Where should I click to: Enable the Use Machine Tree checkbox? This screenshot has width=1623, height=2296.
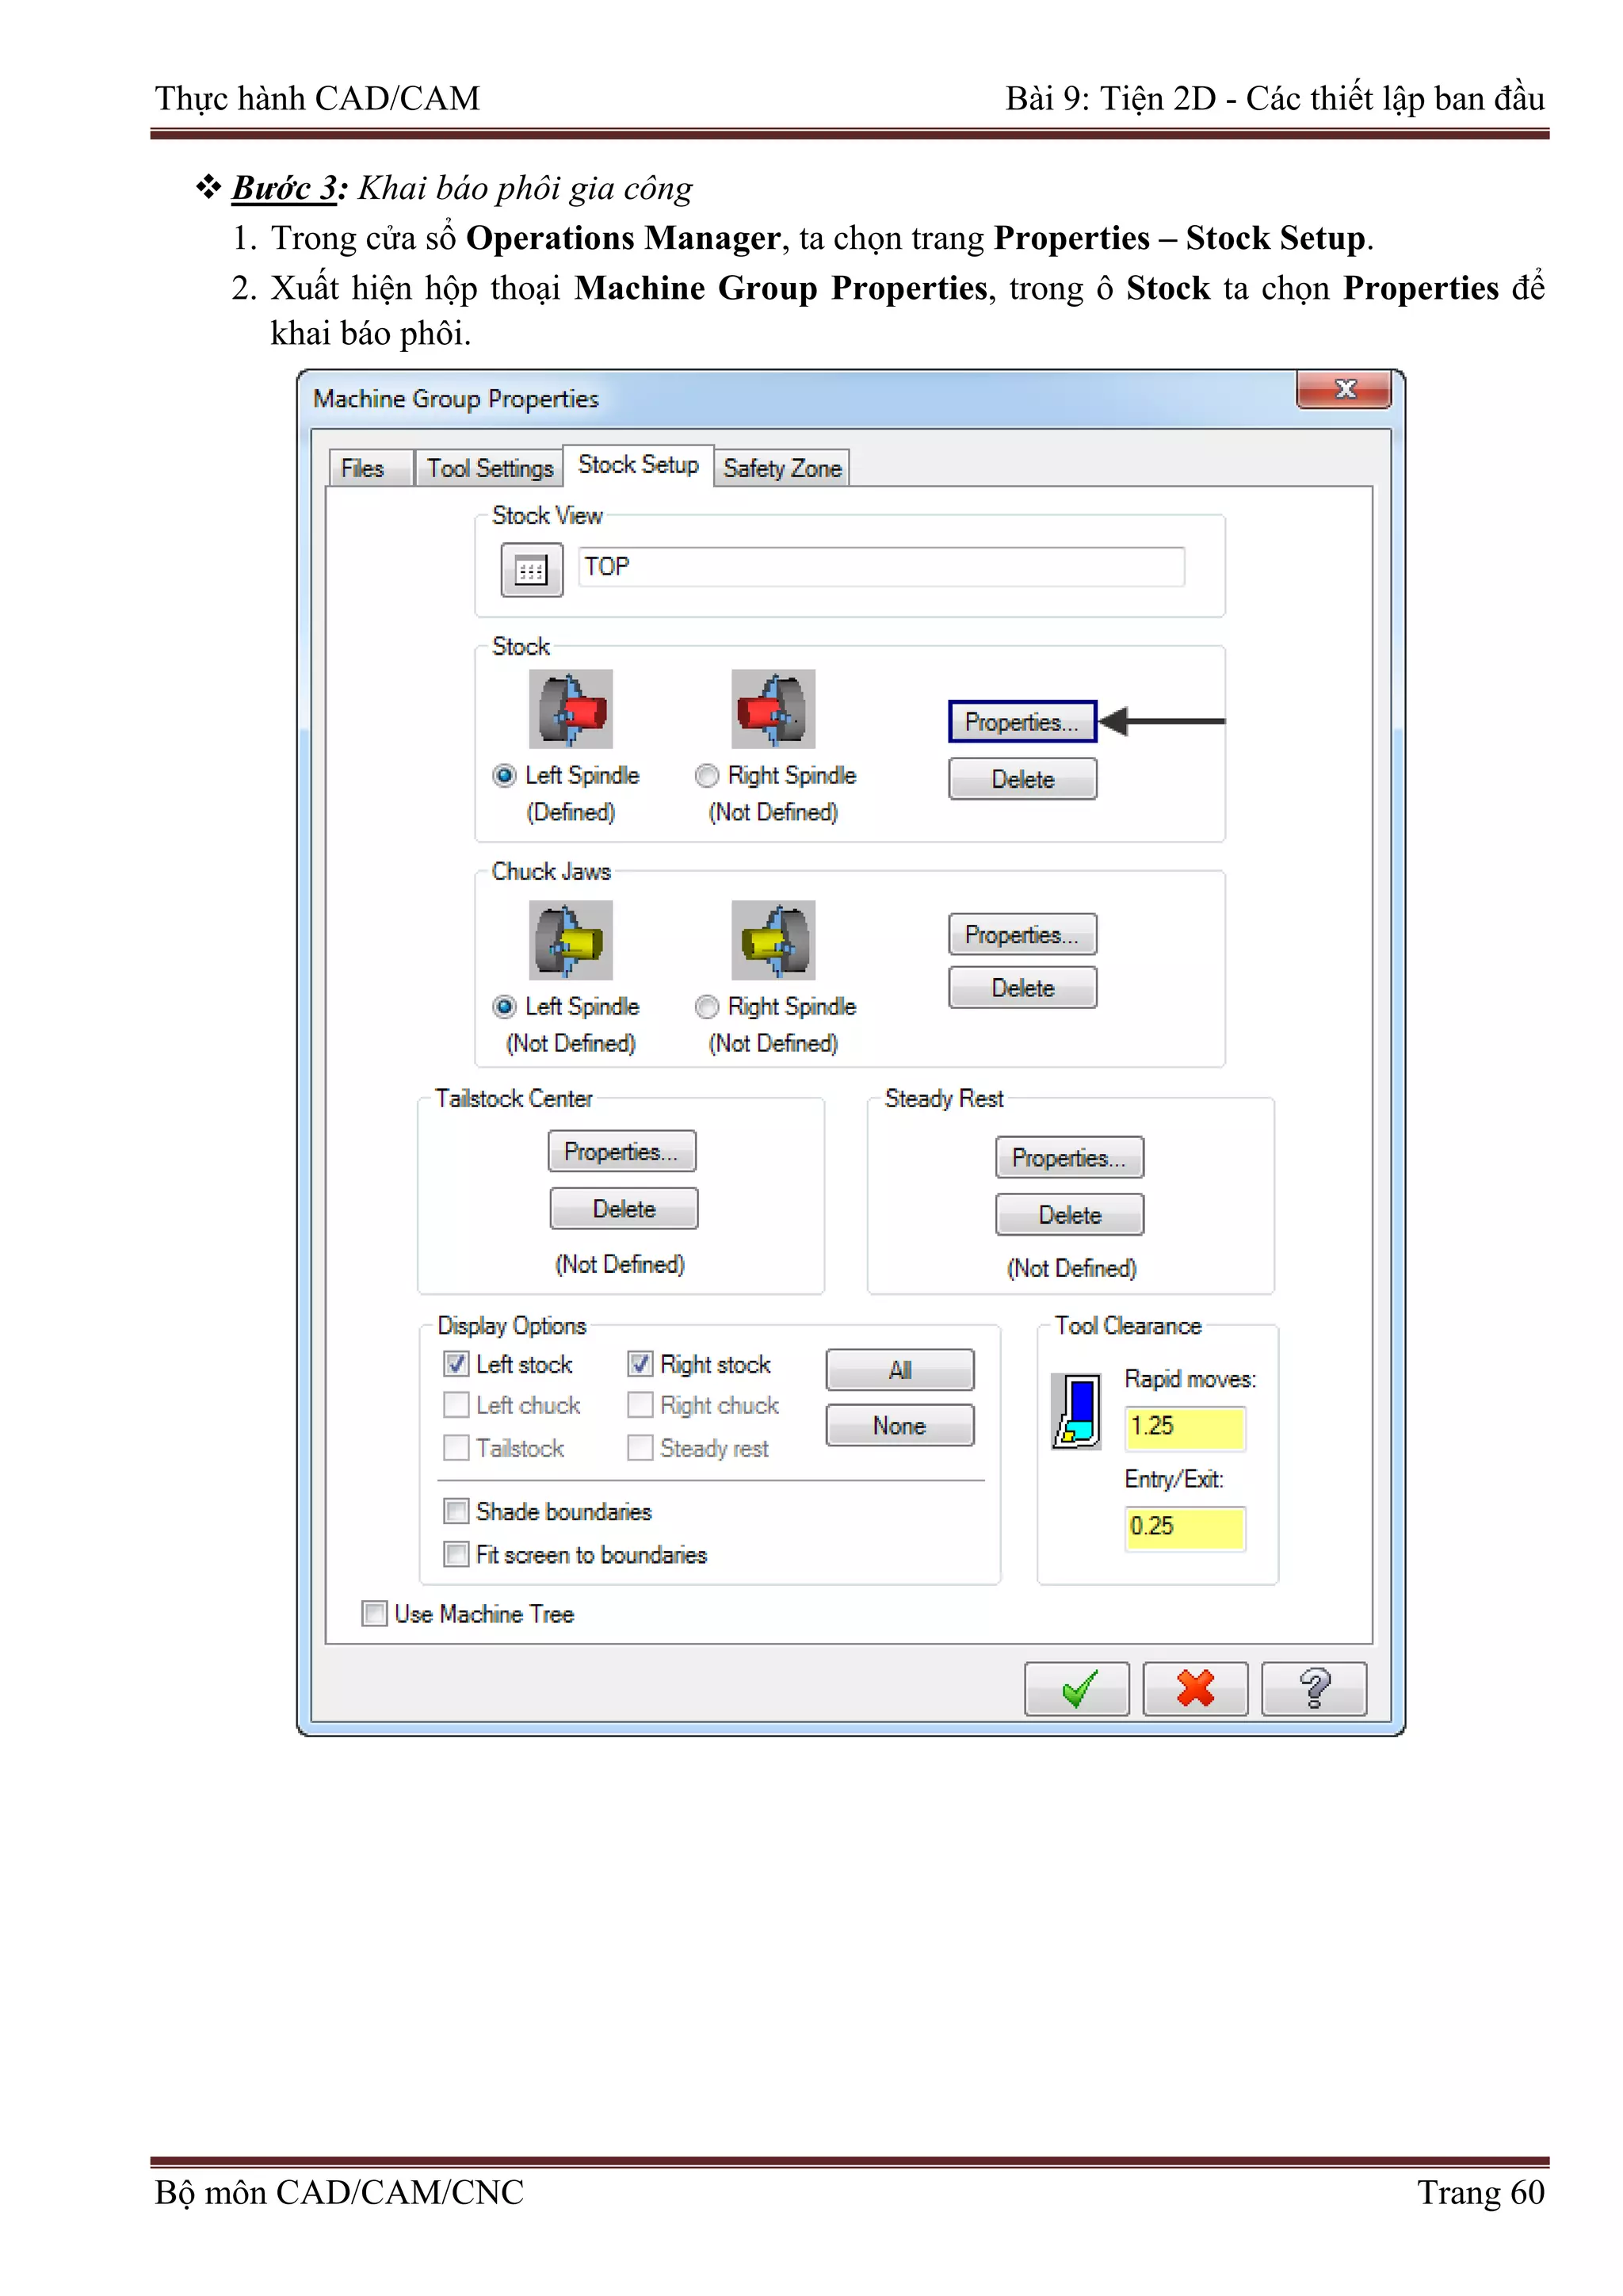pyautogui.click(x=374, y=1613)
